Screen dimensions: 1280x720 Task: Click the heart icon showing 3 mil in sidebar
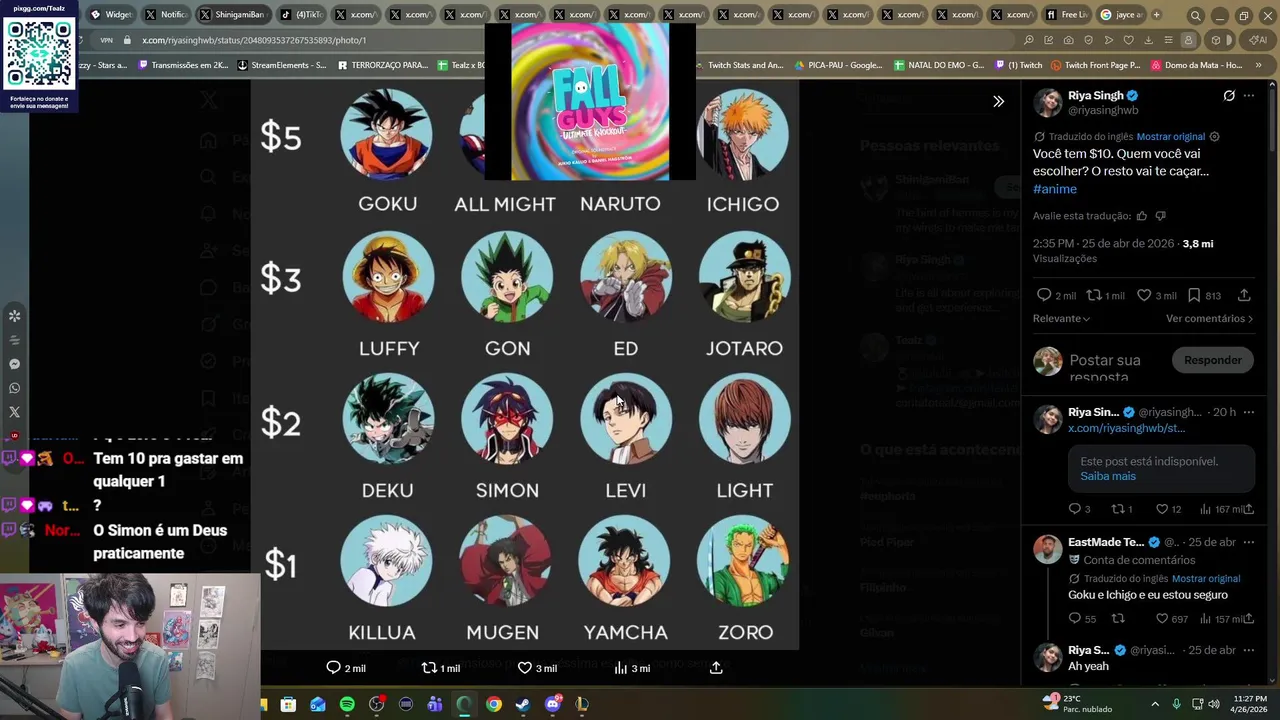(x=1144, y=295)
